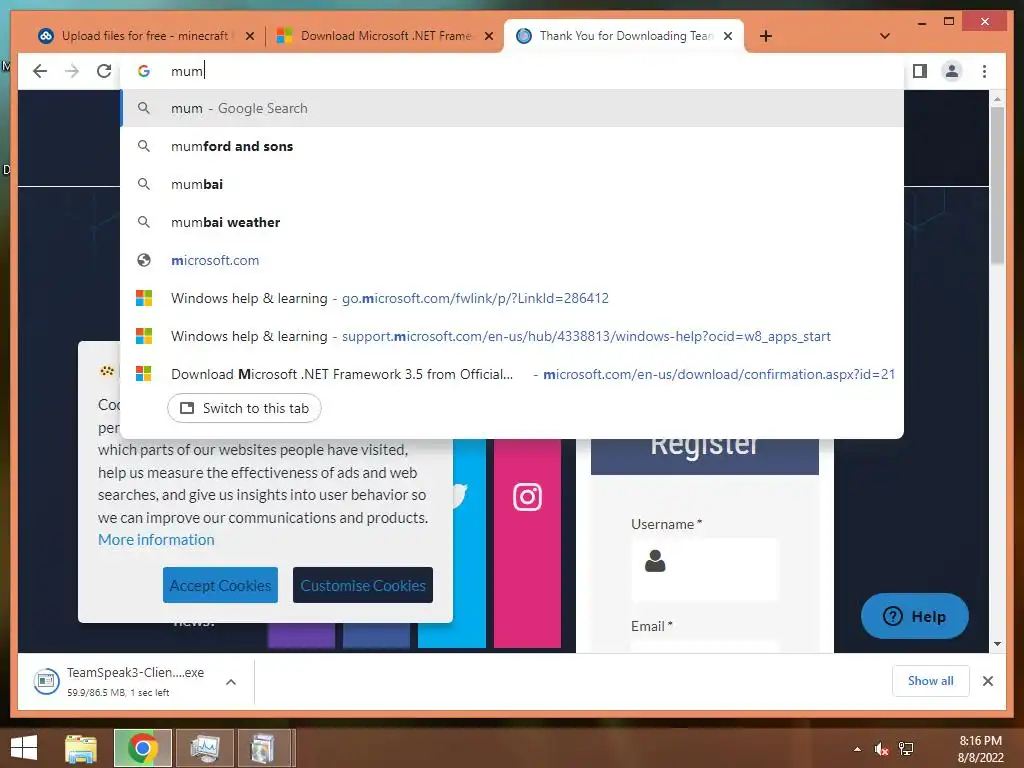Click the page vertical scrollbar thumb
The image size is (1024, 768).
[x=997, y=185]
